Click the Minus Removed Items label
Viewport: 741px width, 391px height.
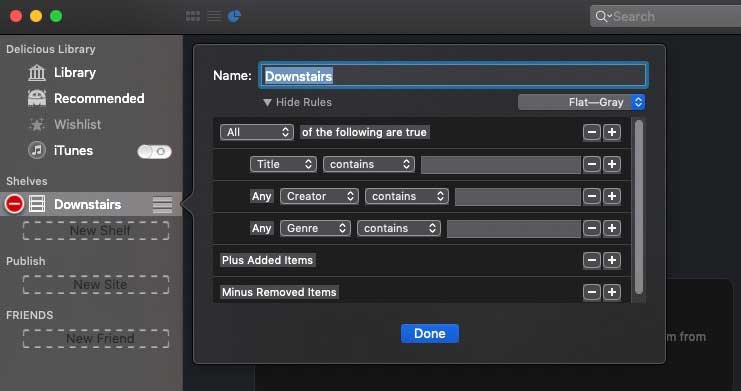point(279,292)
